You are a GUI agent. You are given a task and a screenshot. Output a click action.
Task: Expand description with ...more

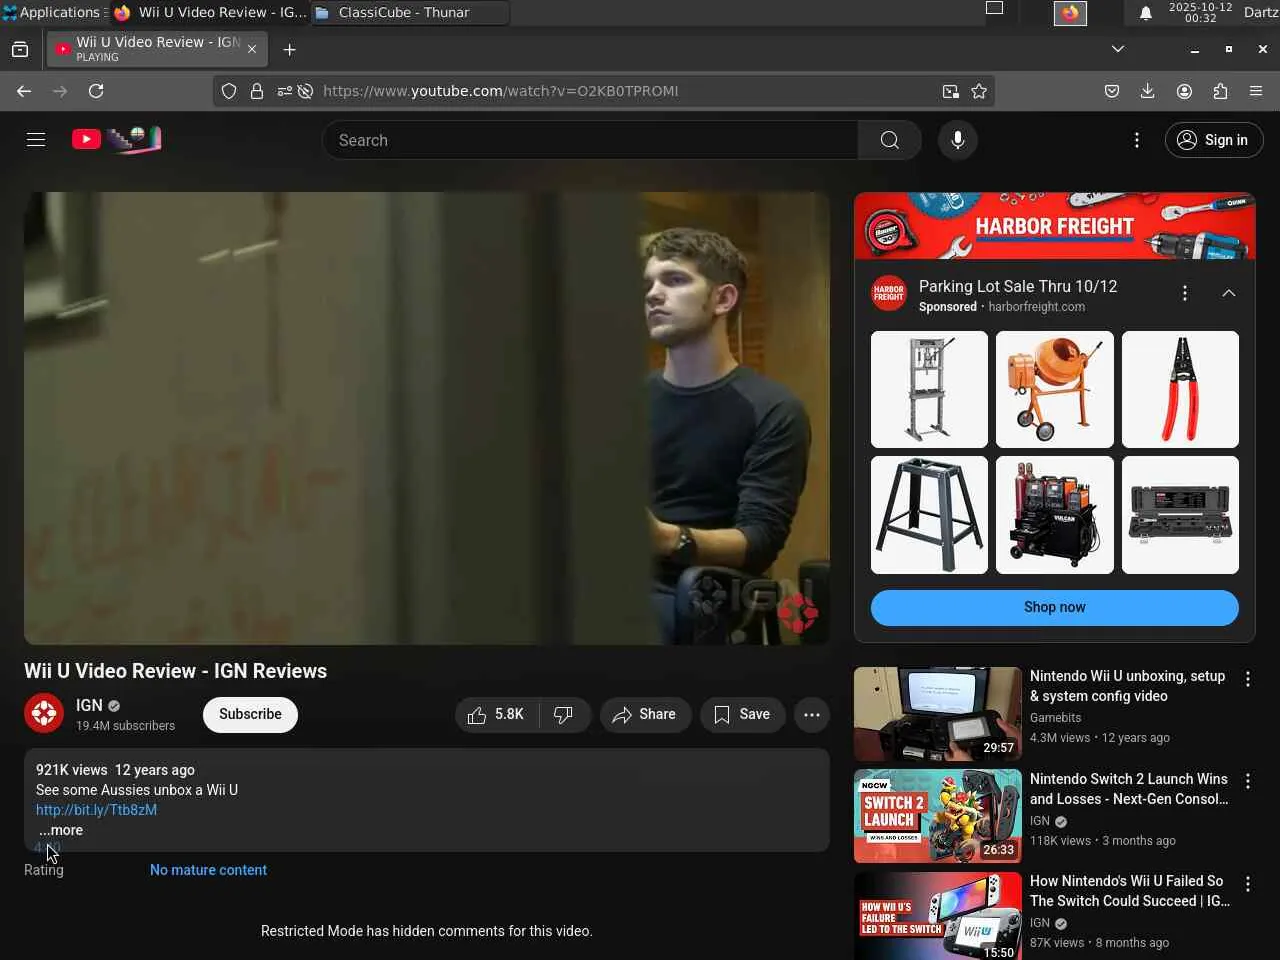click(x=61, y=830)
